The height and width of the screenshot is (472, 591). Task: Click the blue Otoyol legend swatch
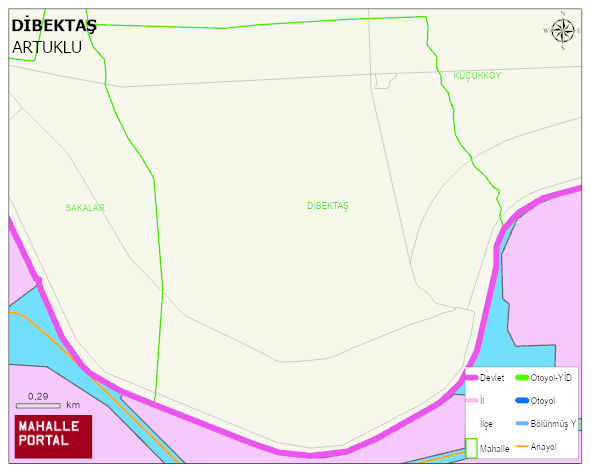coord(522,400)
